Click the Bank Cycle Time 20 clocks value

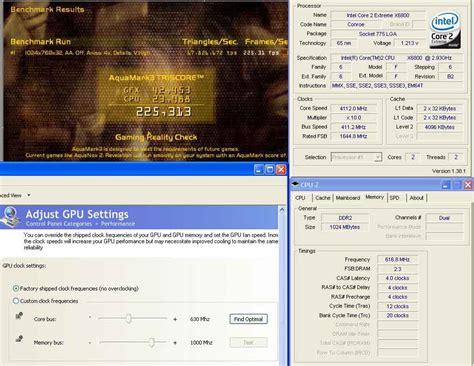point(397,315)
